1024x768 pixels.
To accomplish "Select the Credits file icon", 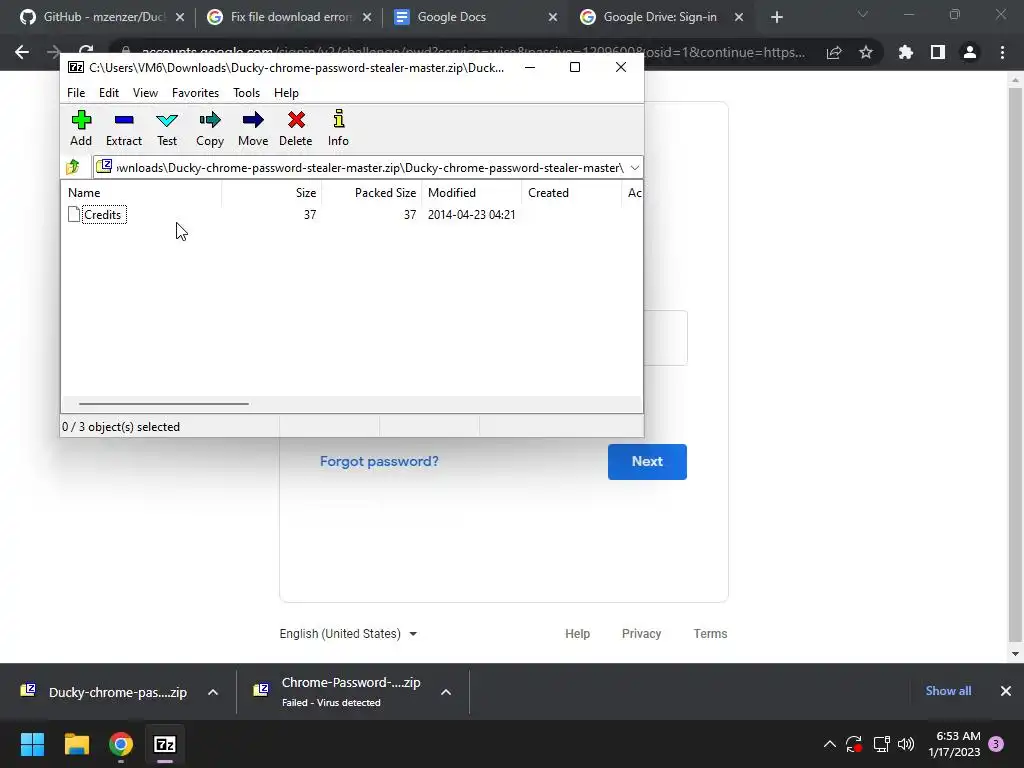I will pyautogui.click(x=74, y=215).
